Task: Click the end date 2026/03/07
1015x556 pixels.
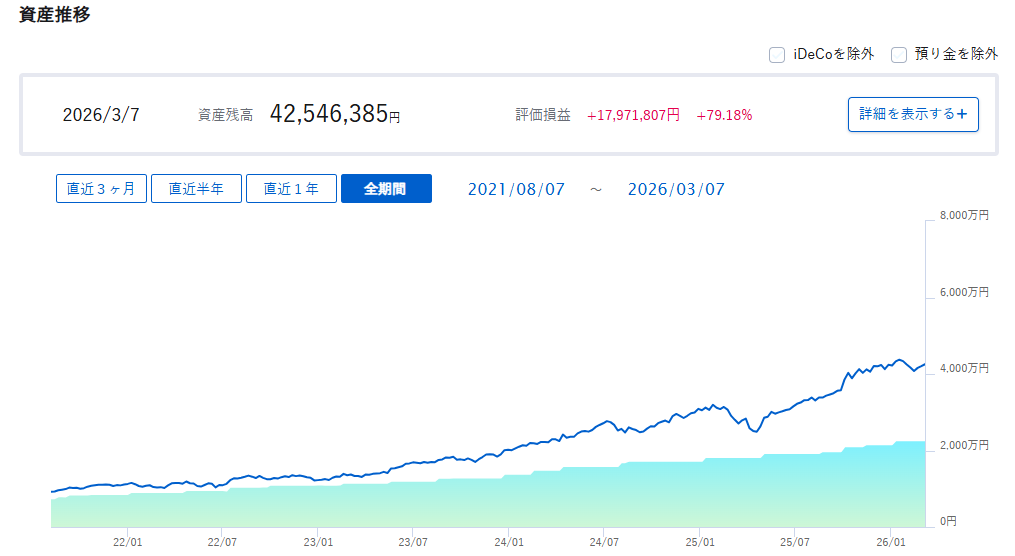Action: tap(676, 189)
